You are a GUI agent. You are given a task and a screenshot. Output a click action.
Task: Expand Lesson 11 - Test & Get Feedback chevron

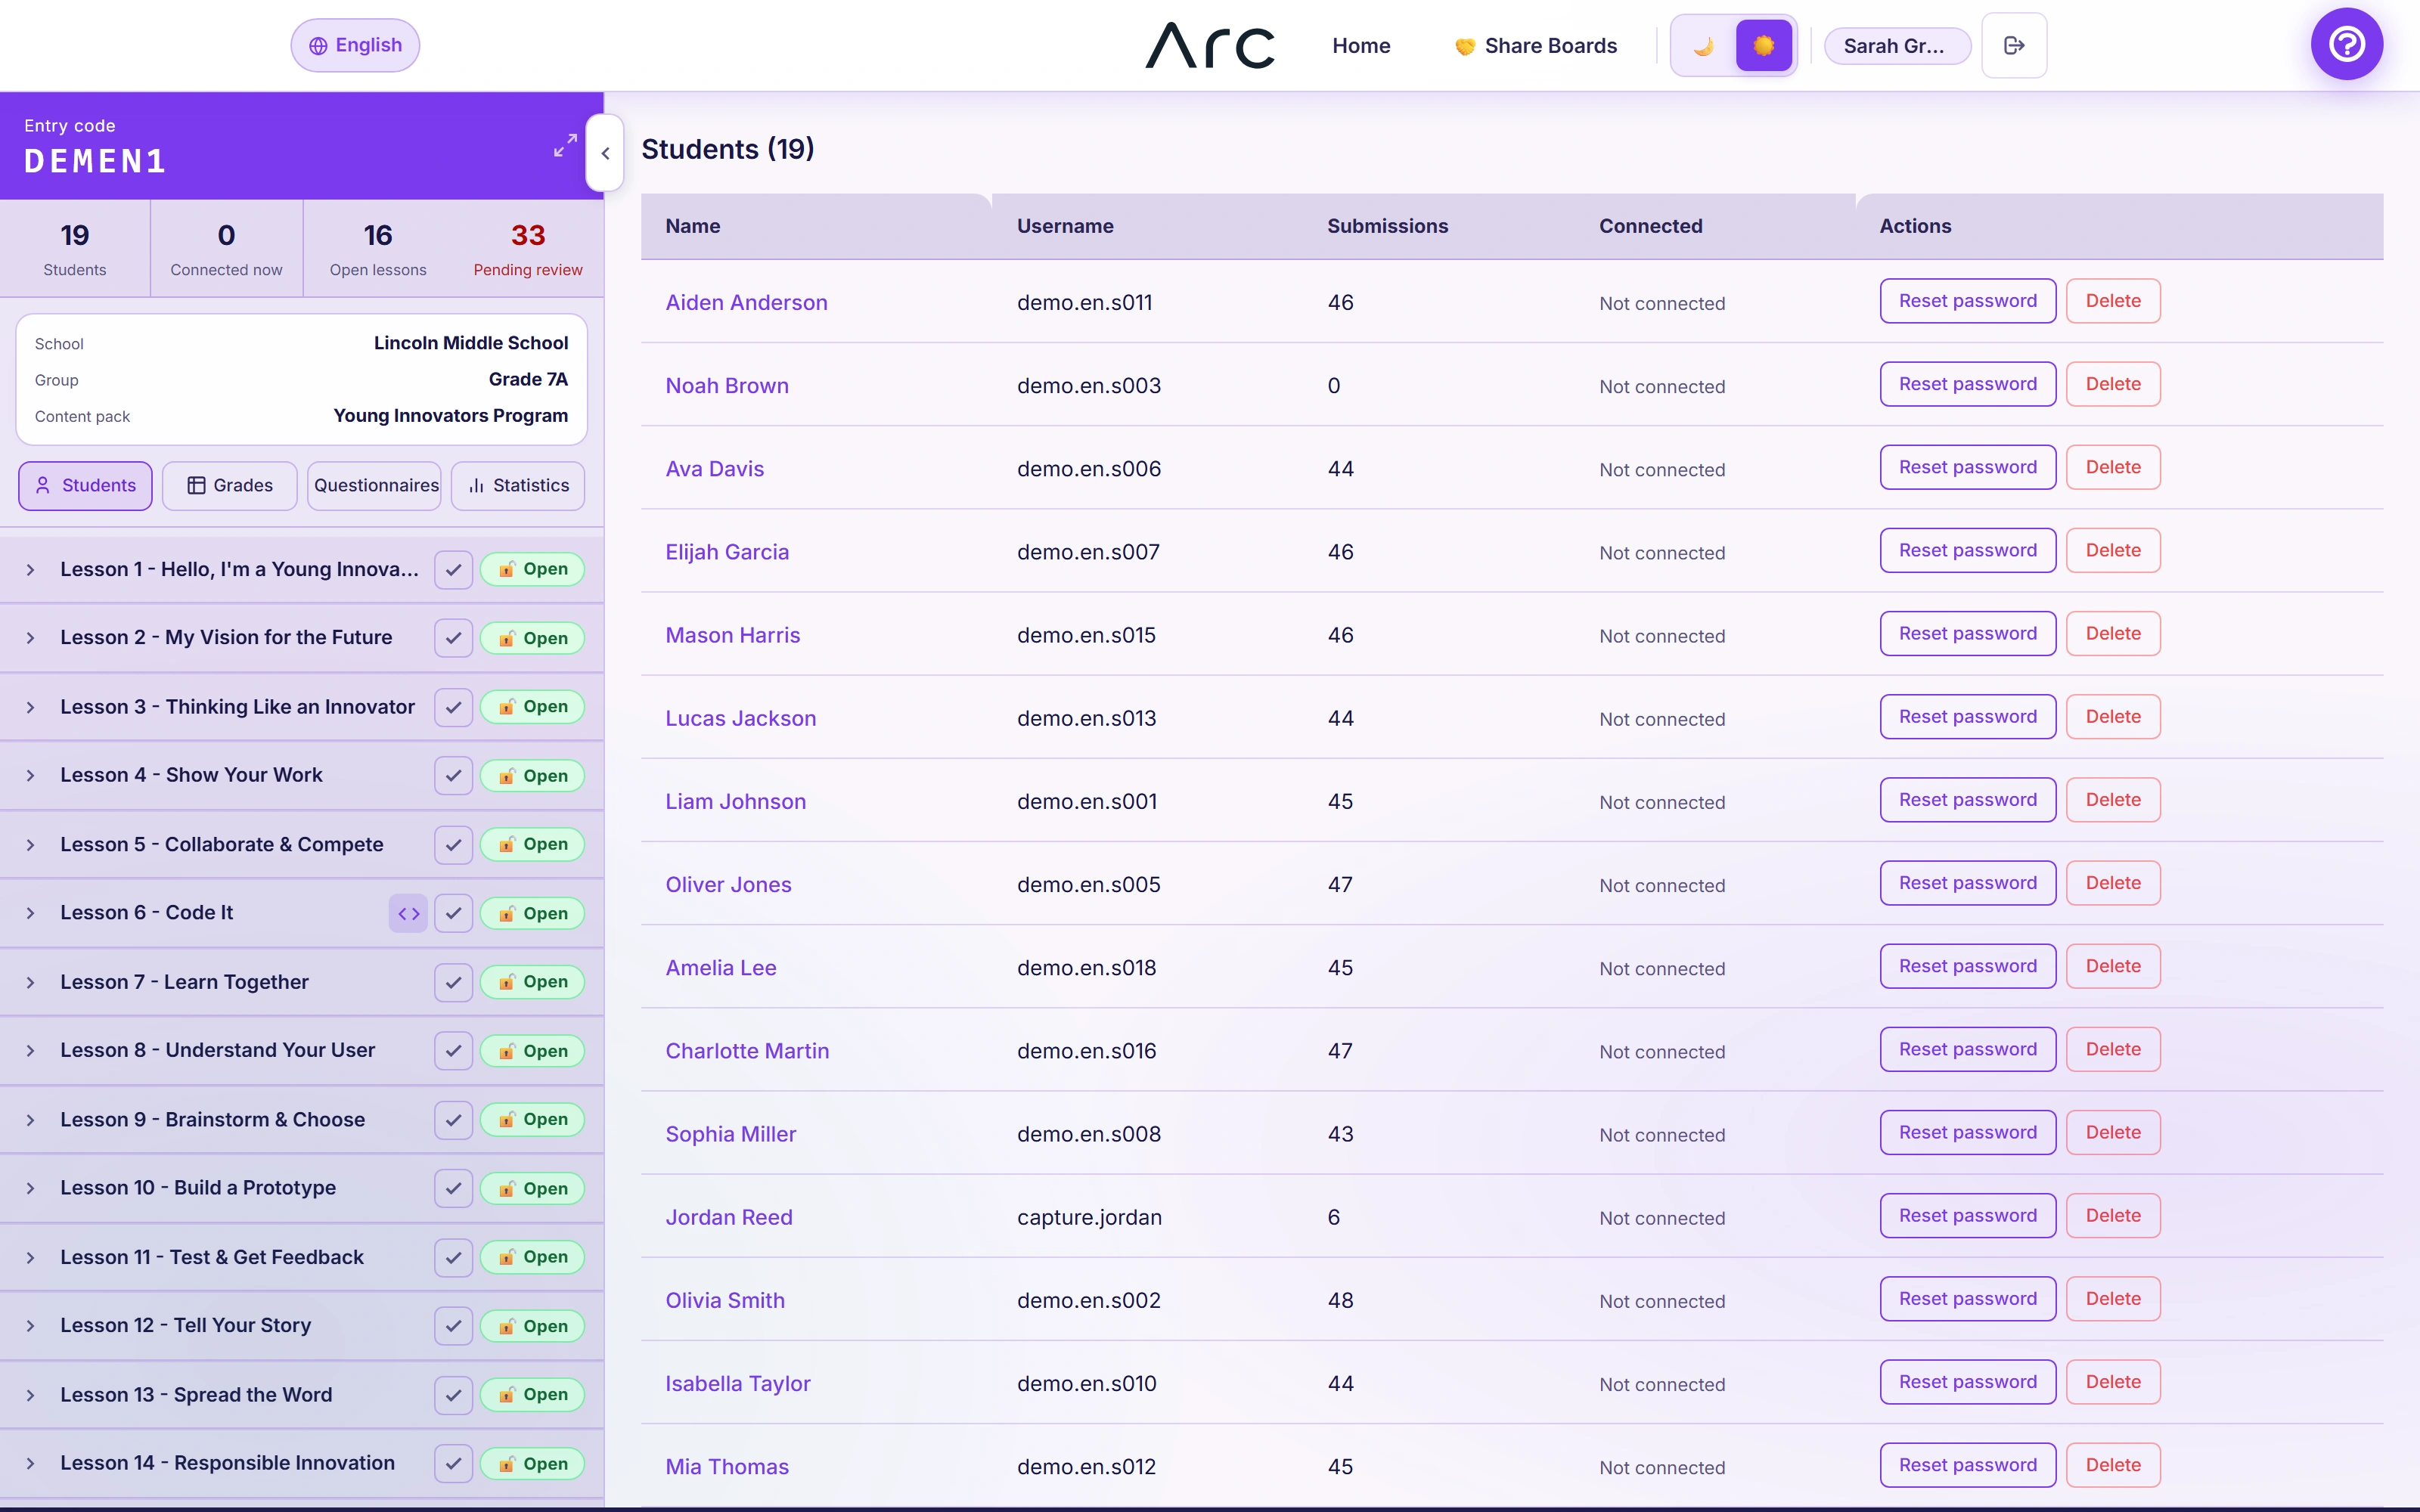click(x=30, y=1258)
